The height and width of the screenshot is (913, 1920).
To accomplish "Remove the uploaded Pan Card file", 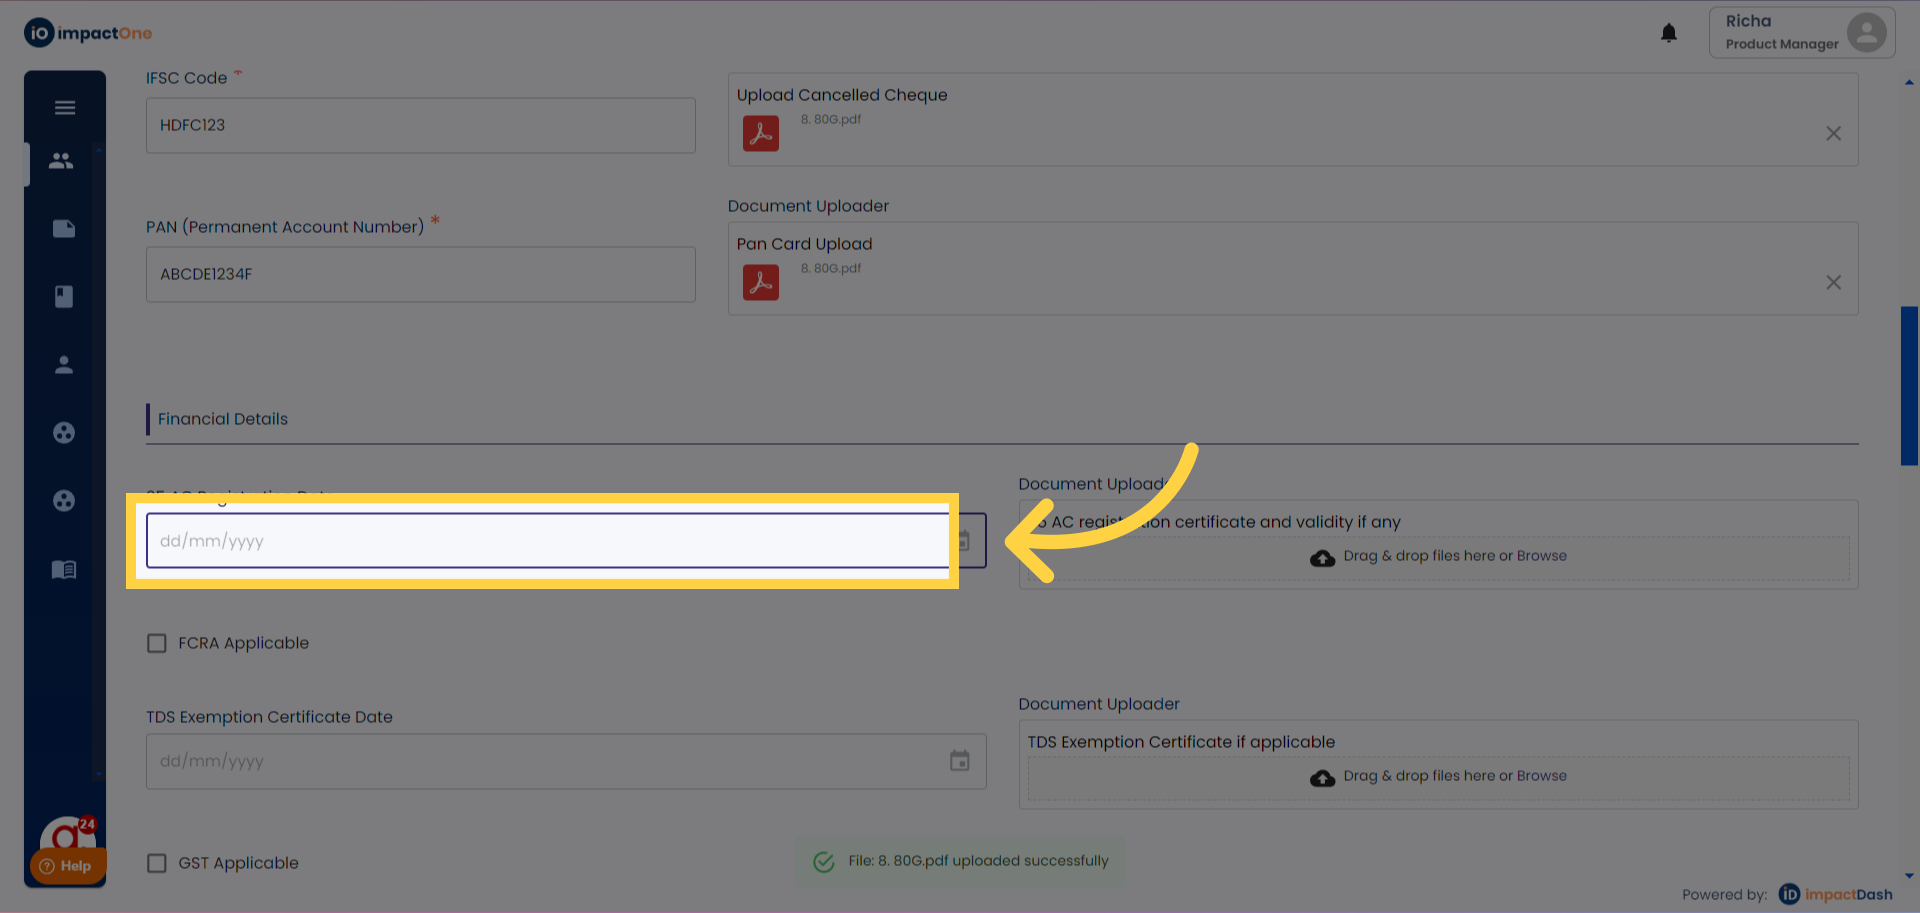I will [1833, 283].
